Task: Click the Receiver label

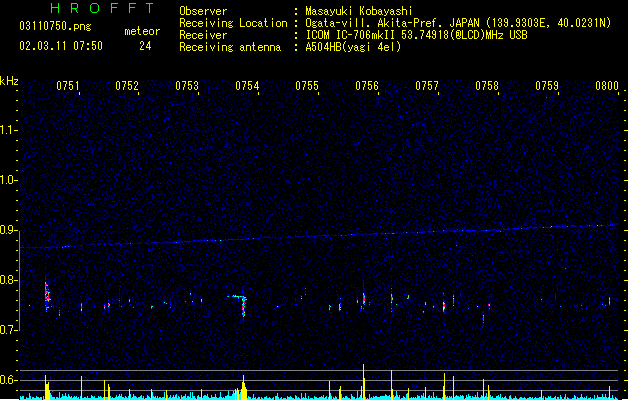Action: click(x=203, y=35)
